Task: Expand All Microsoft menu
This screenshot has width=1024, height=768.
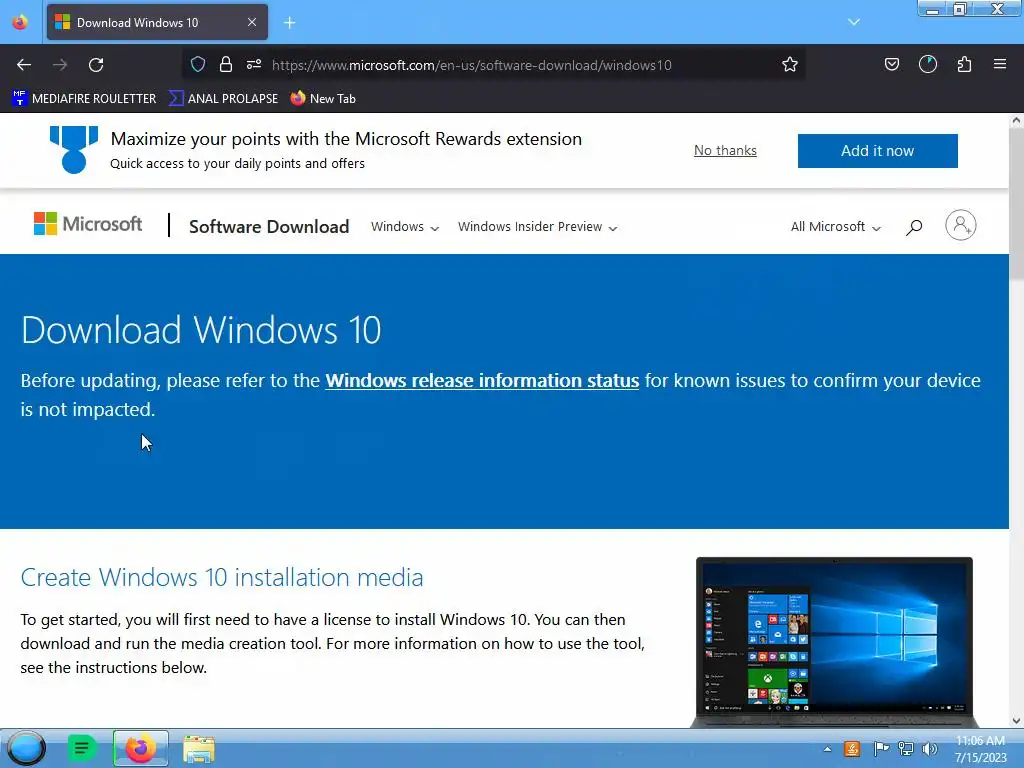Action: coord(835,227)
